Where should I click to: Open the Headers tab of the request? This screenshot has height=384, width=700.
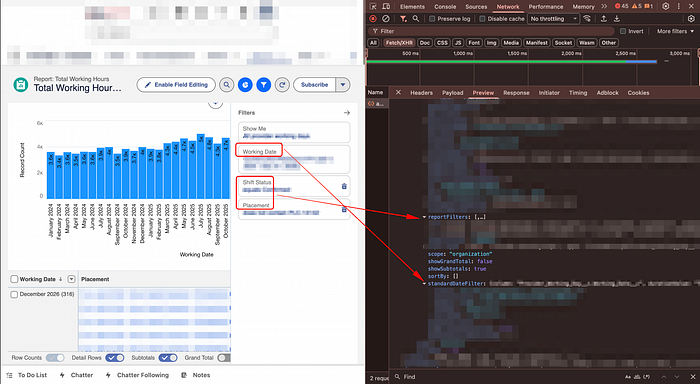click(421, 93)
